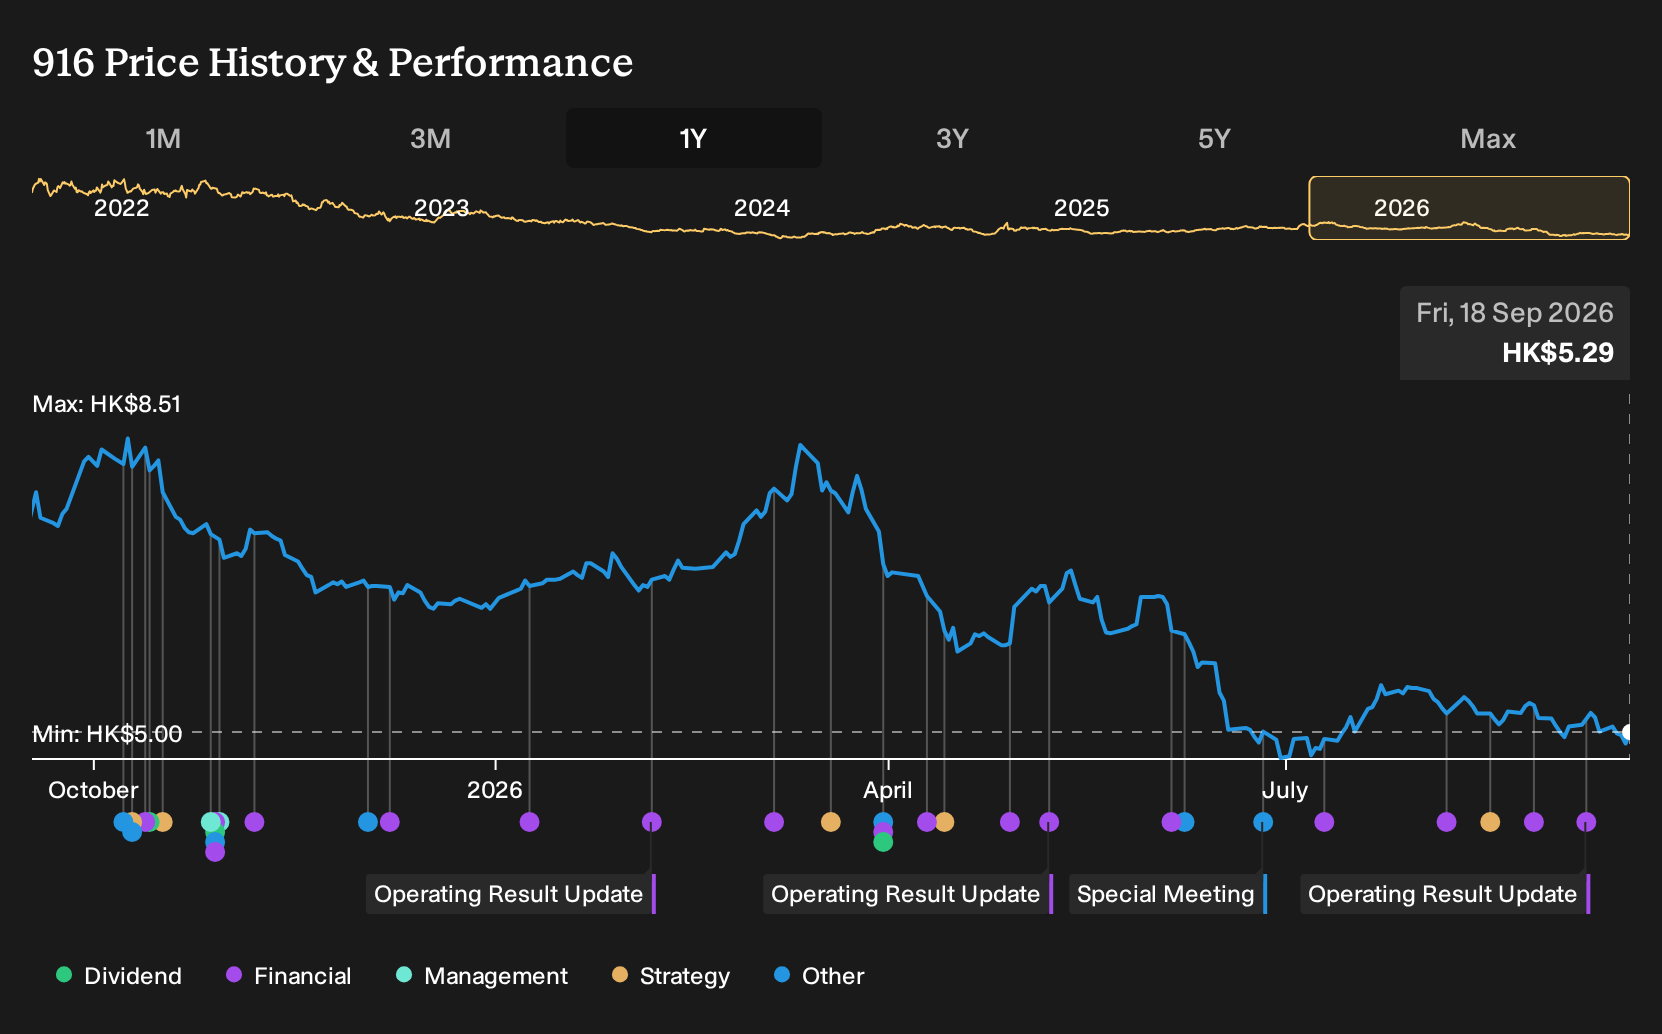Click the Fri, 18 Sep 2026 tooltip date

1514,313
